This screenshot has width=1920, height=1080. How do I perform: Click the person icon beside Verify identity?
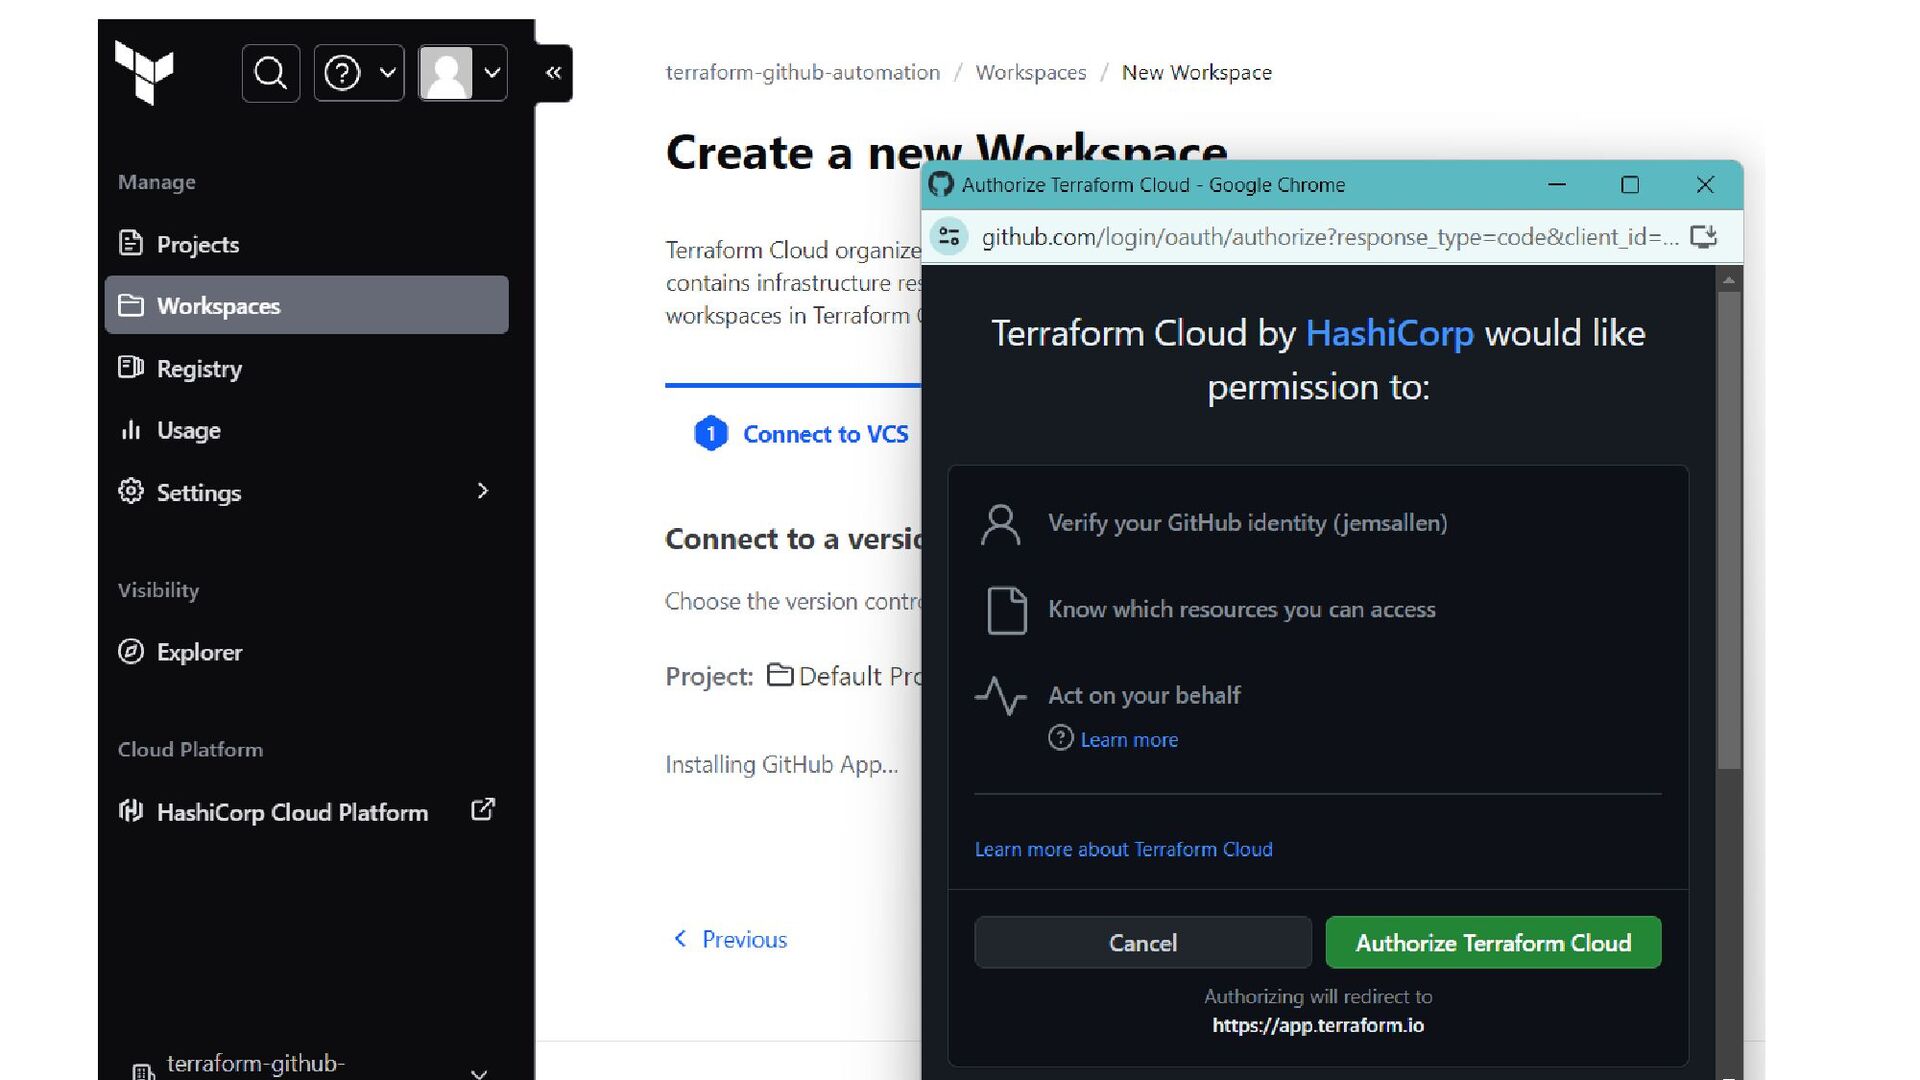coord(1001,524)
